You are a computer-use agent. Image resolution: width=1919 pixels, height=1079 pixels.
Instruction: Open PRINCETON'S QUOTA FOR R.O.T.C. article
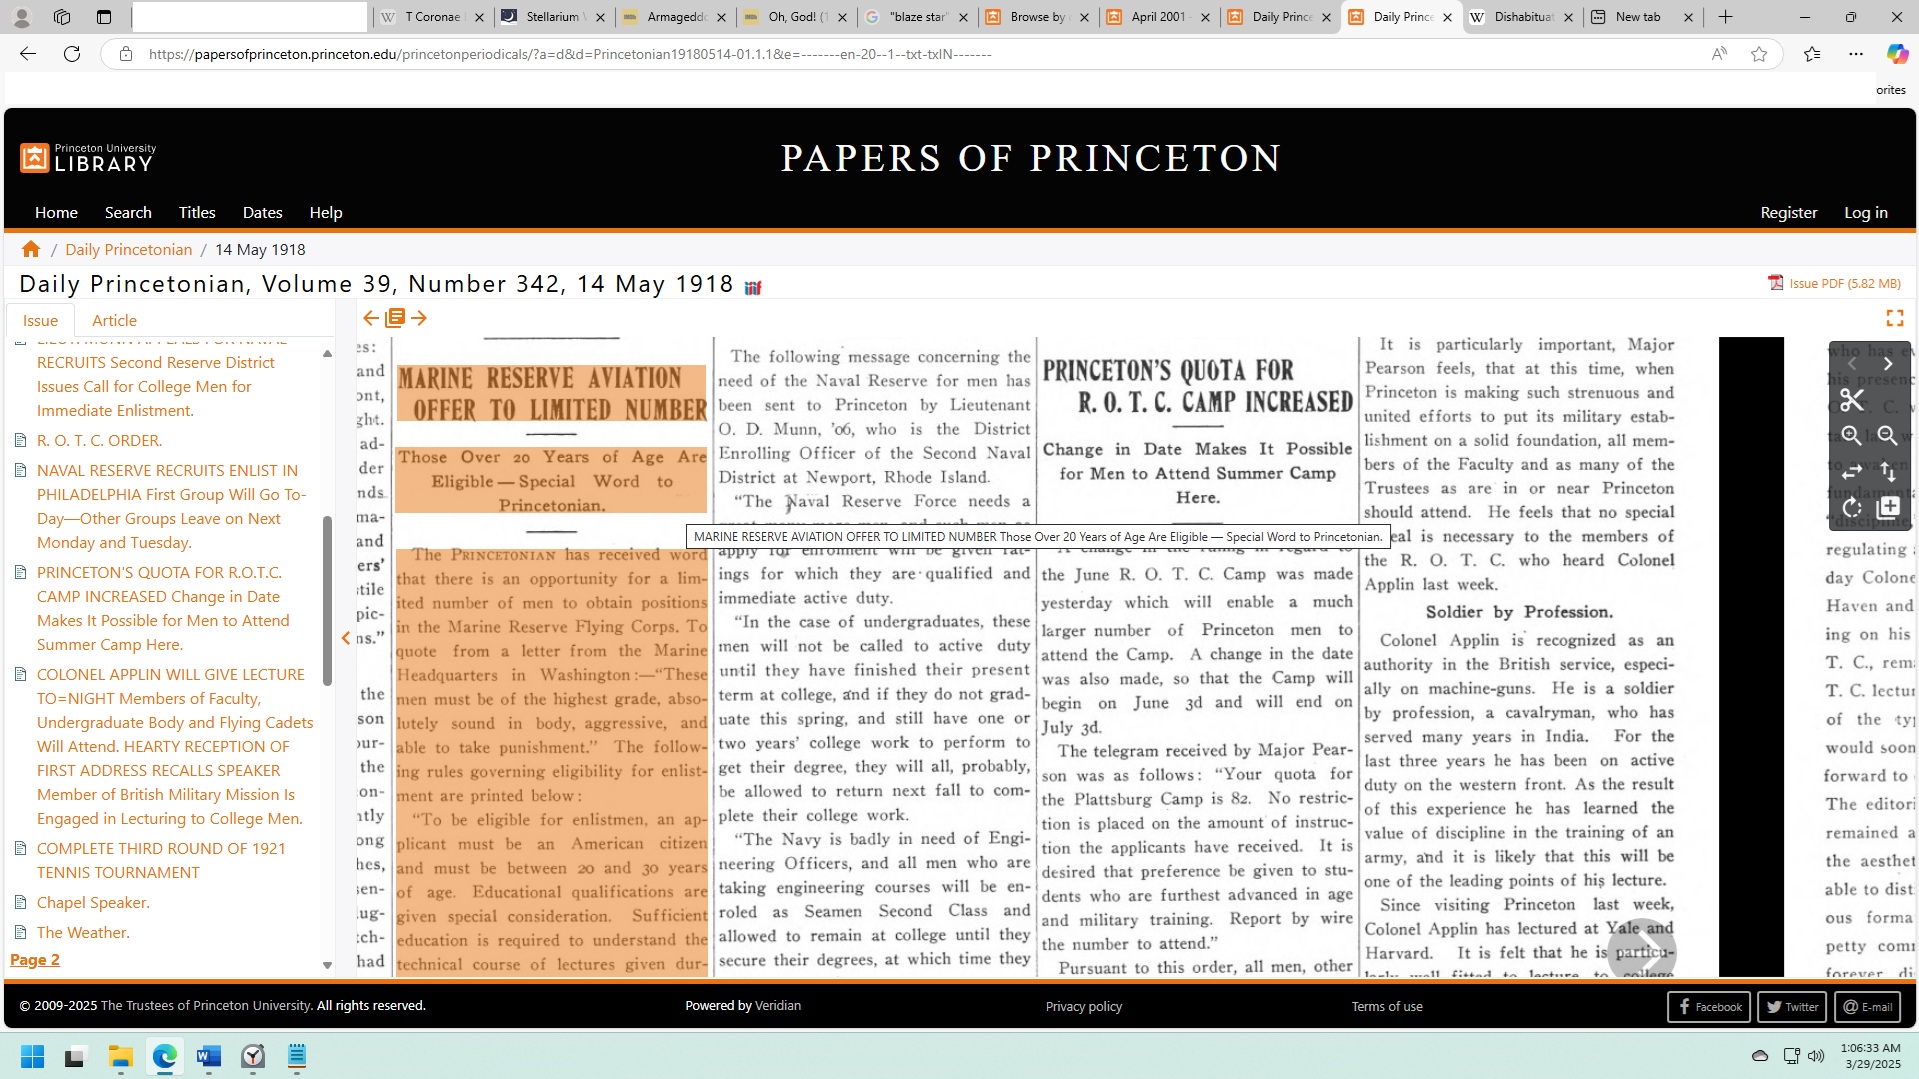[163, 608]
